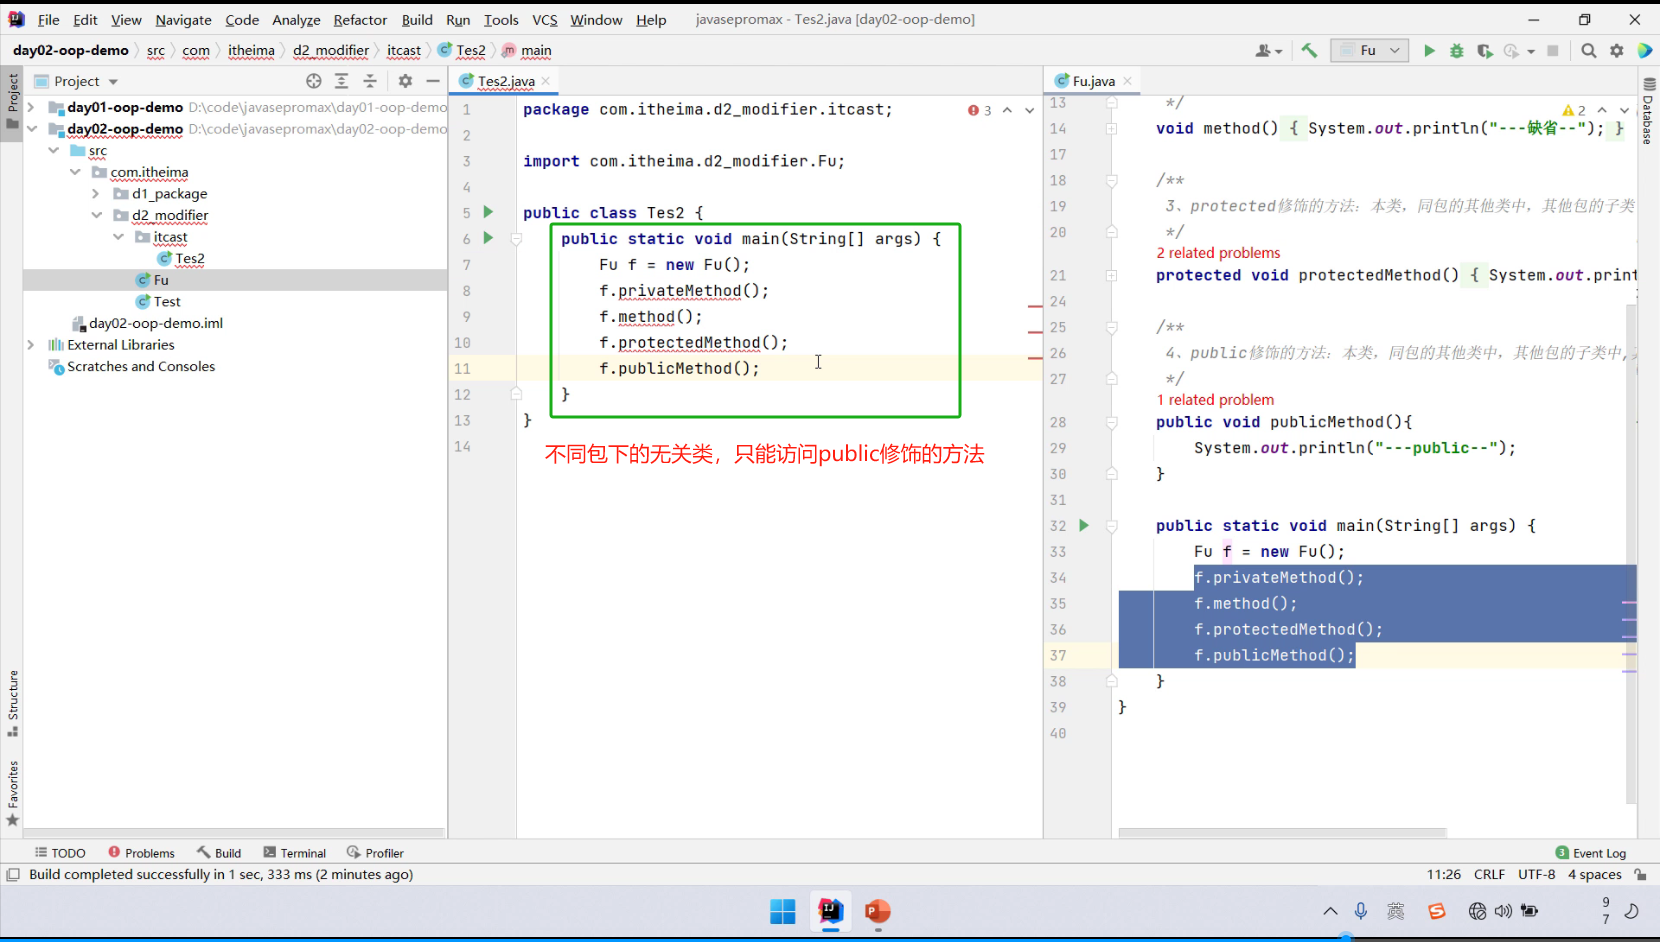Open the File menu
The width and height of the screenshot is (1660, 942).
pos(48,19)
